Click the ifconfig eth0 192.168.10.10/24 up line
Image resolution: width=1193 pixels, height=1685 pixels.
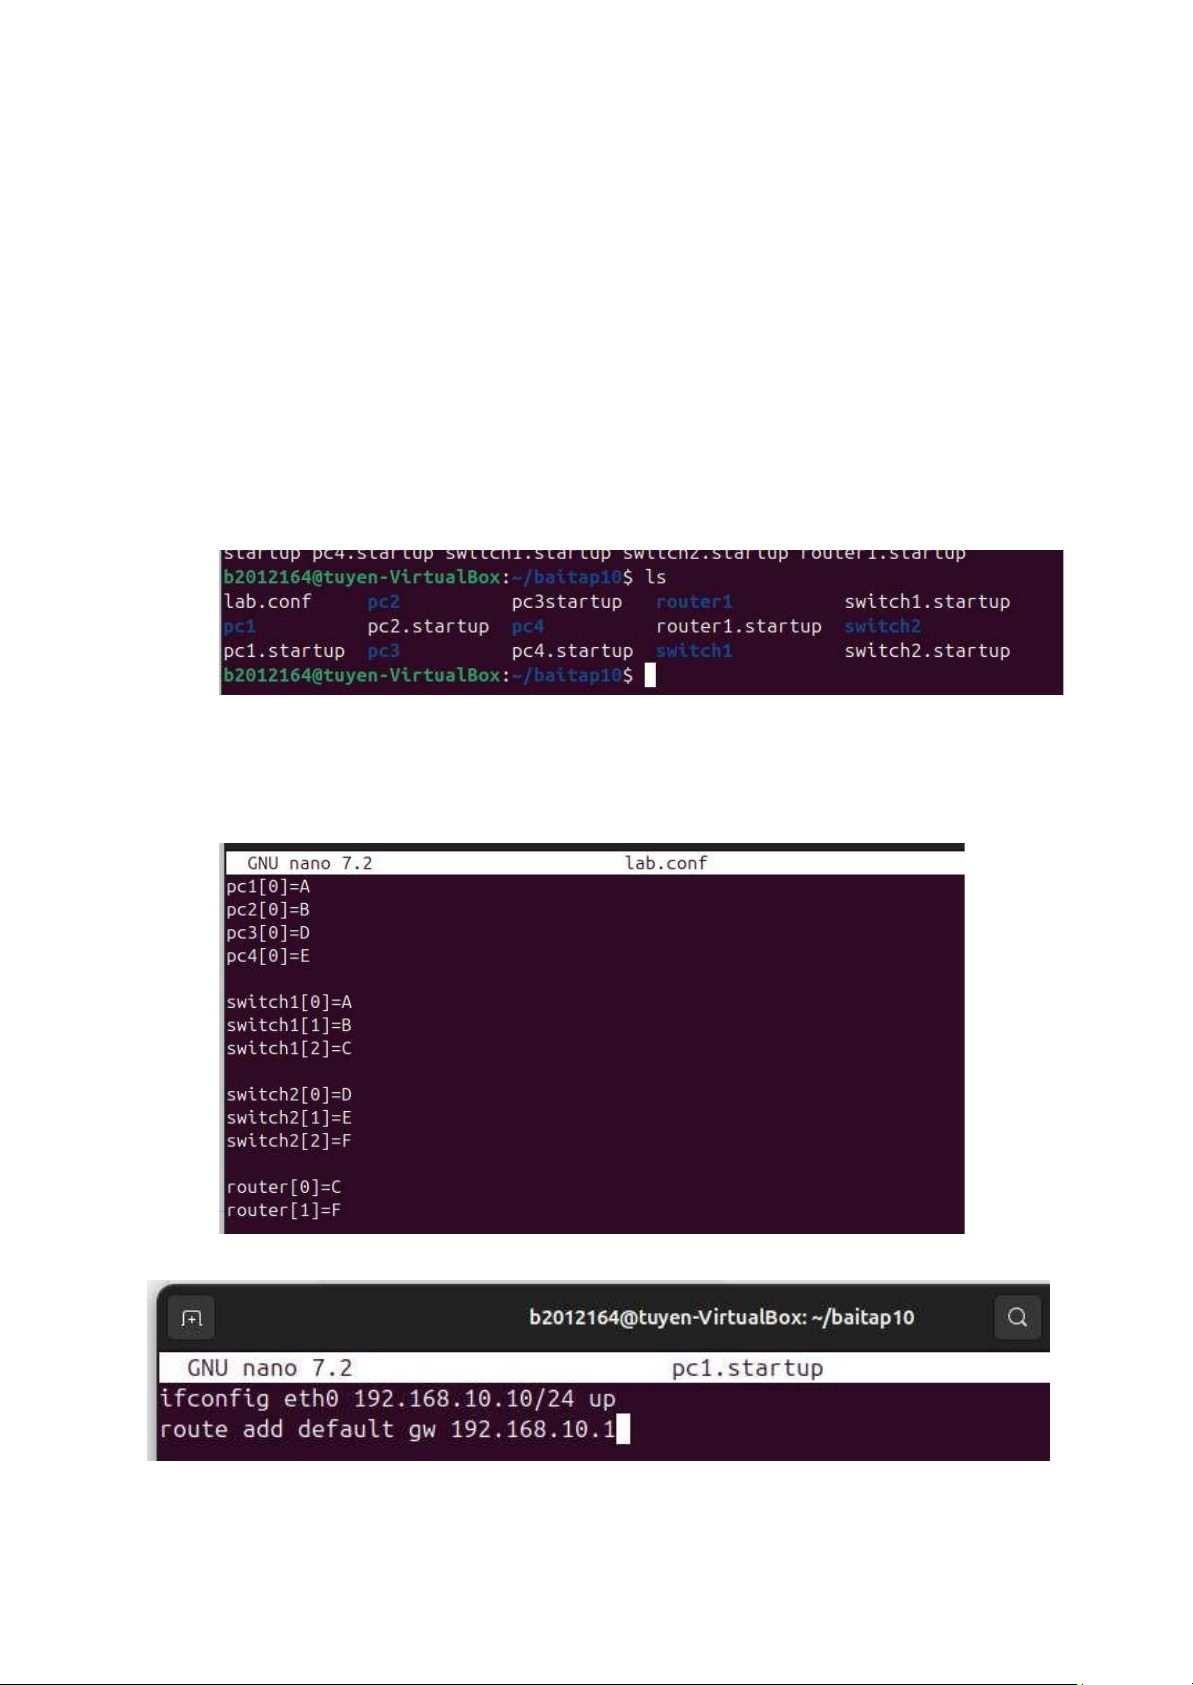[388, 1398]
